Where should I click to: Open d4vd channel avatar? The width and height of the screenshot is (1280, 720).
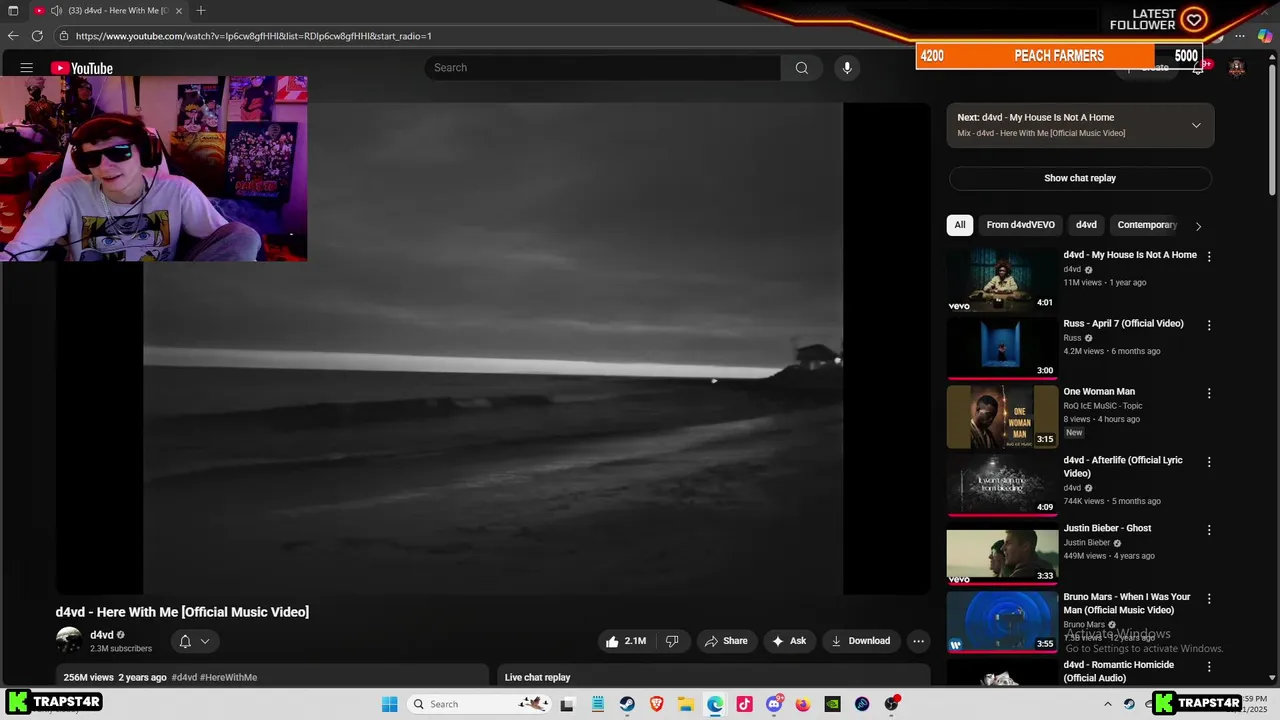click(x=69, y=640)
